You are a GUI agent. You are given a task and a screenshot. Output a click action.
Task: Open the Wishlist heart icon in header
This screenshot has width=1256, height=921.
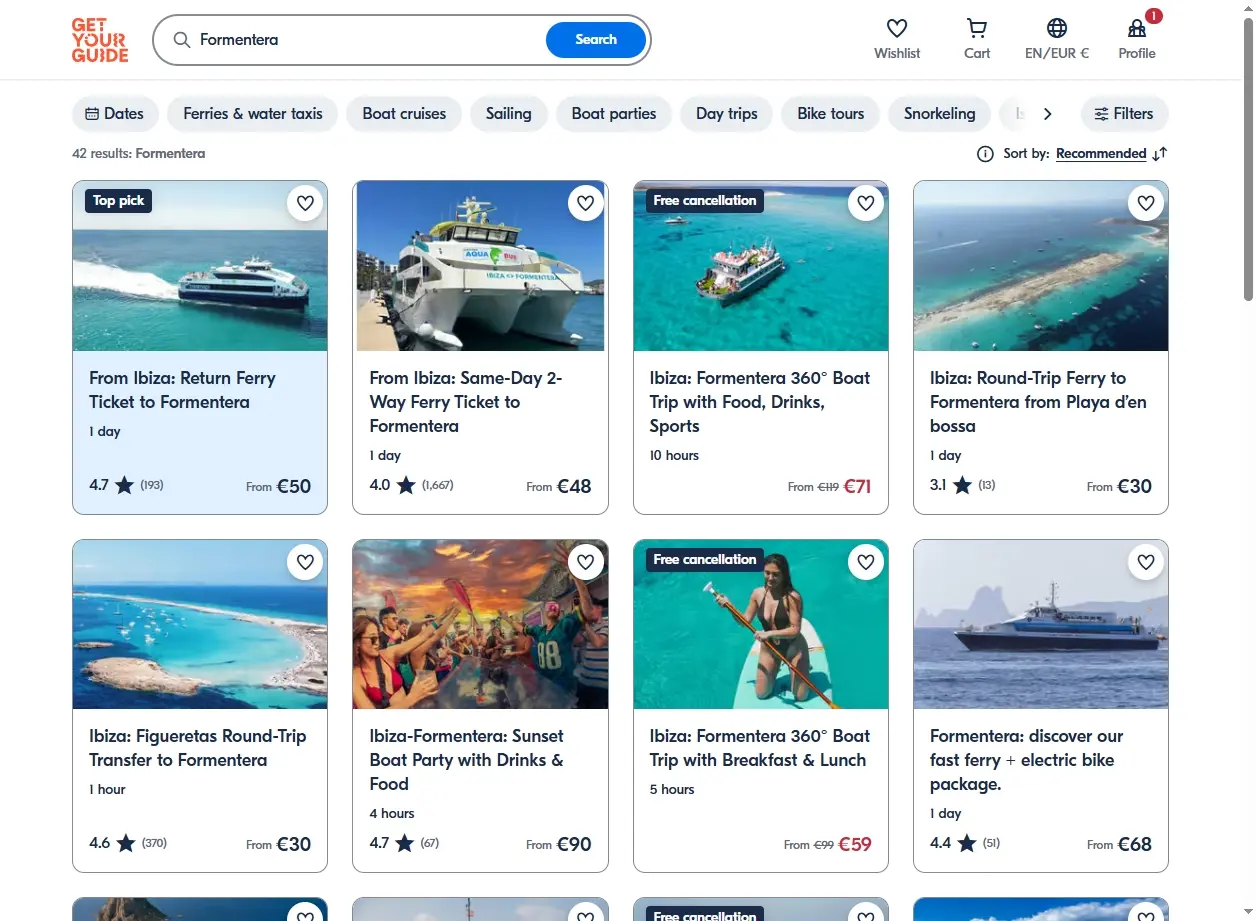[897, 28]
